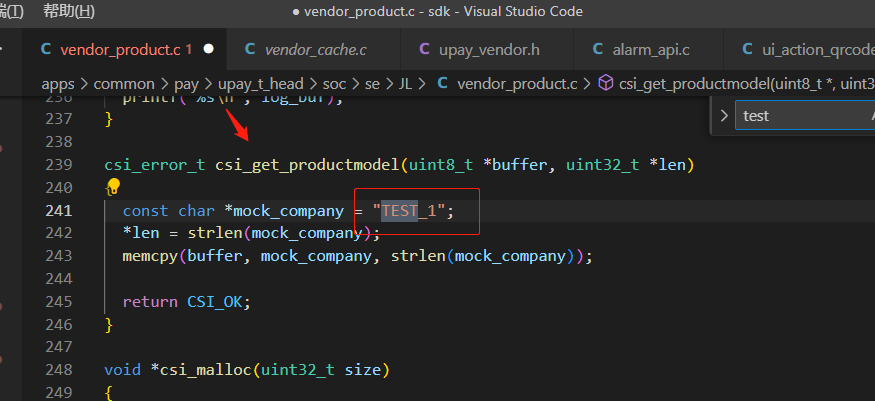Open the lightbulb code actions on line 240

click(x=113, y=186)
